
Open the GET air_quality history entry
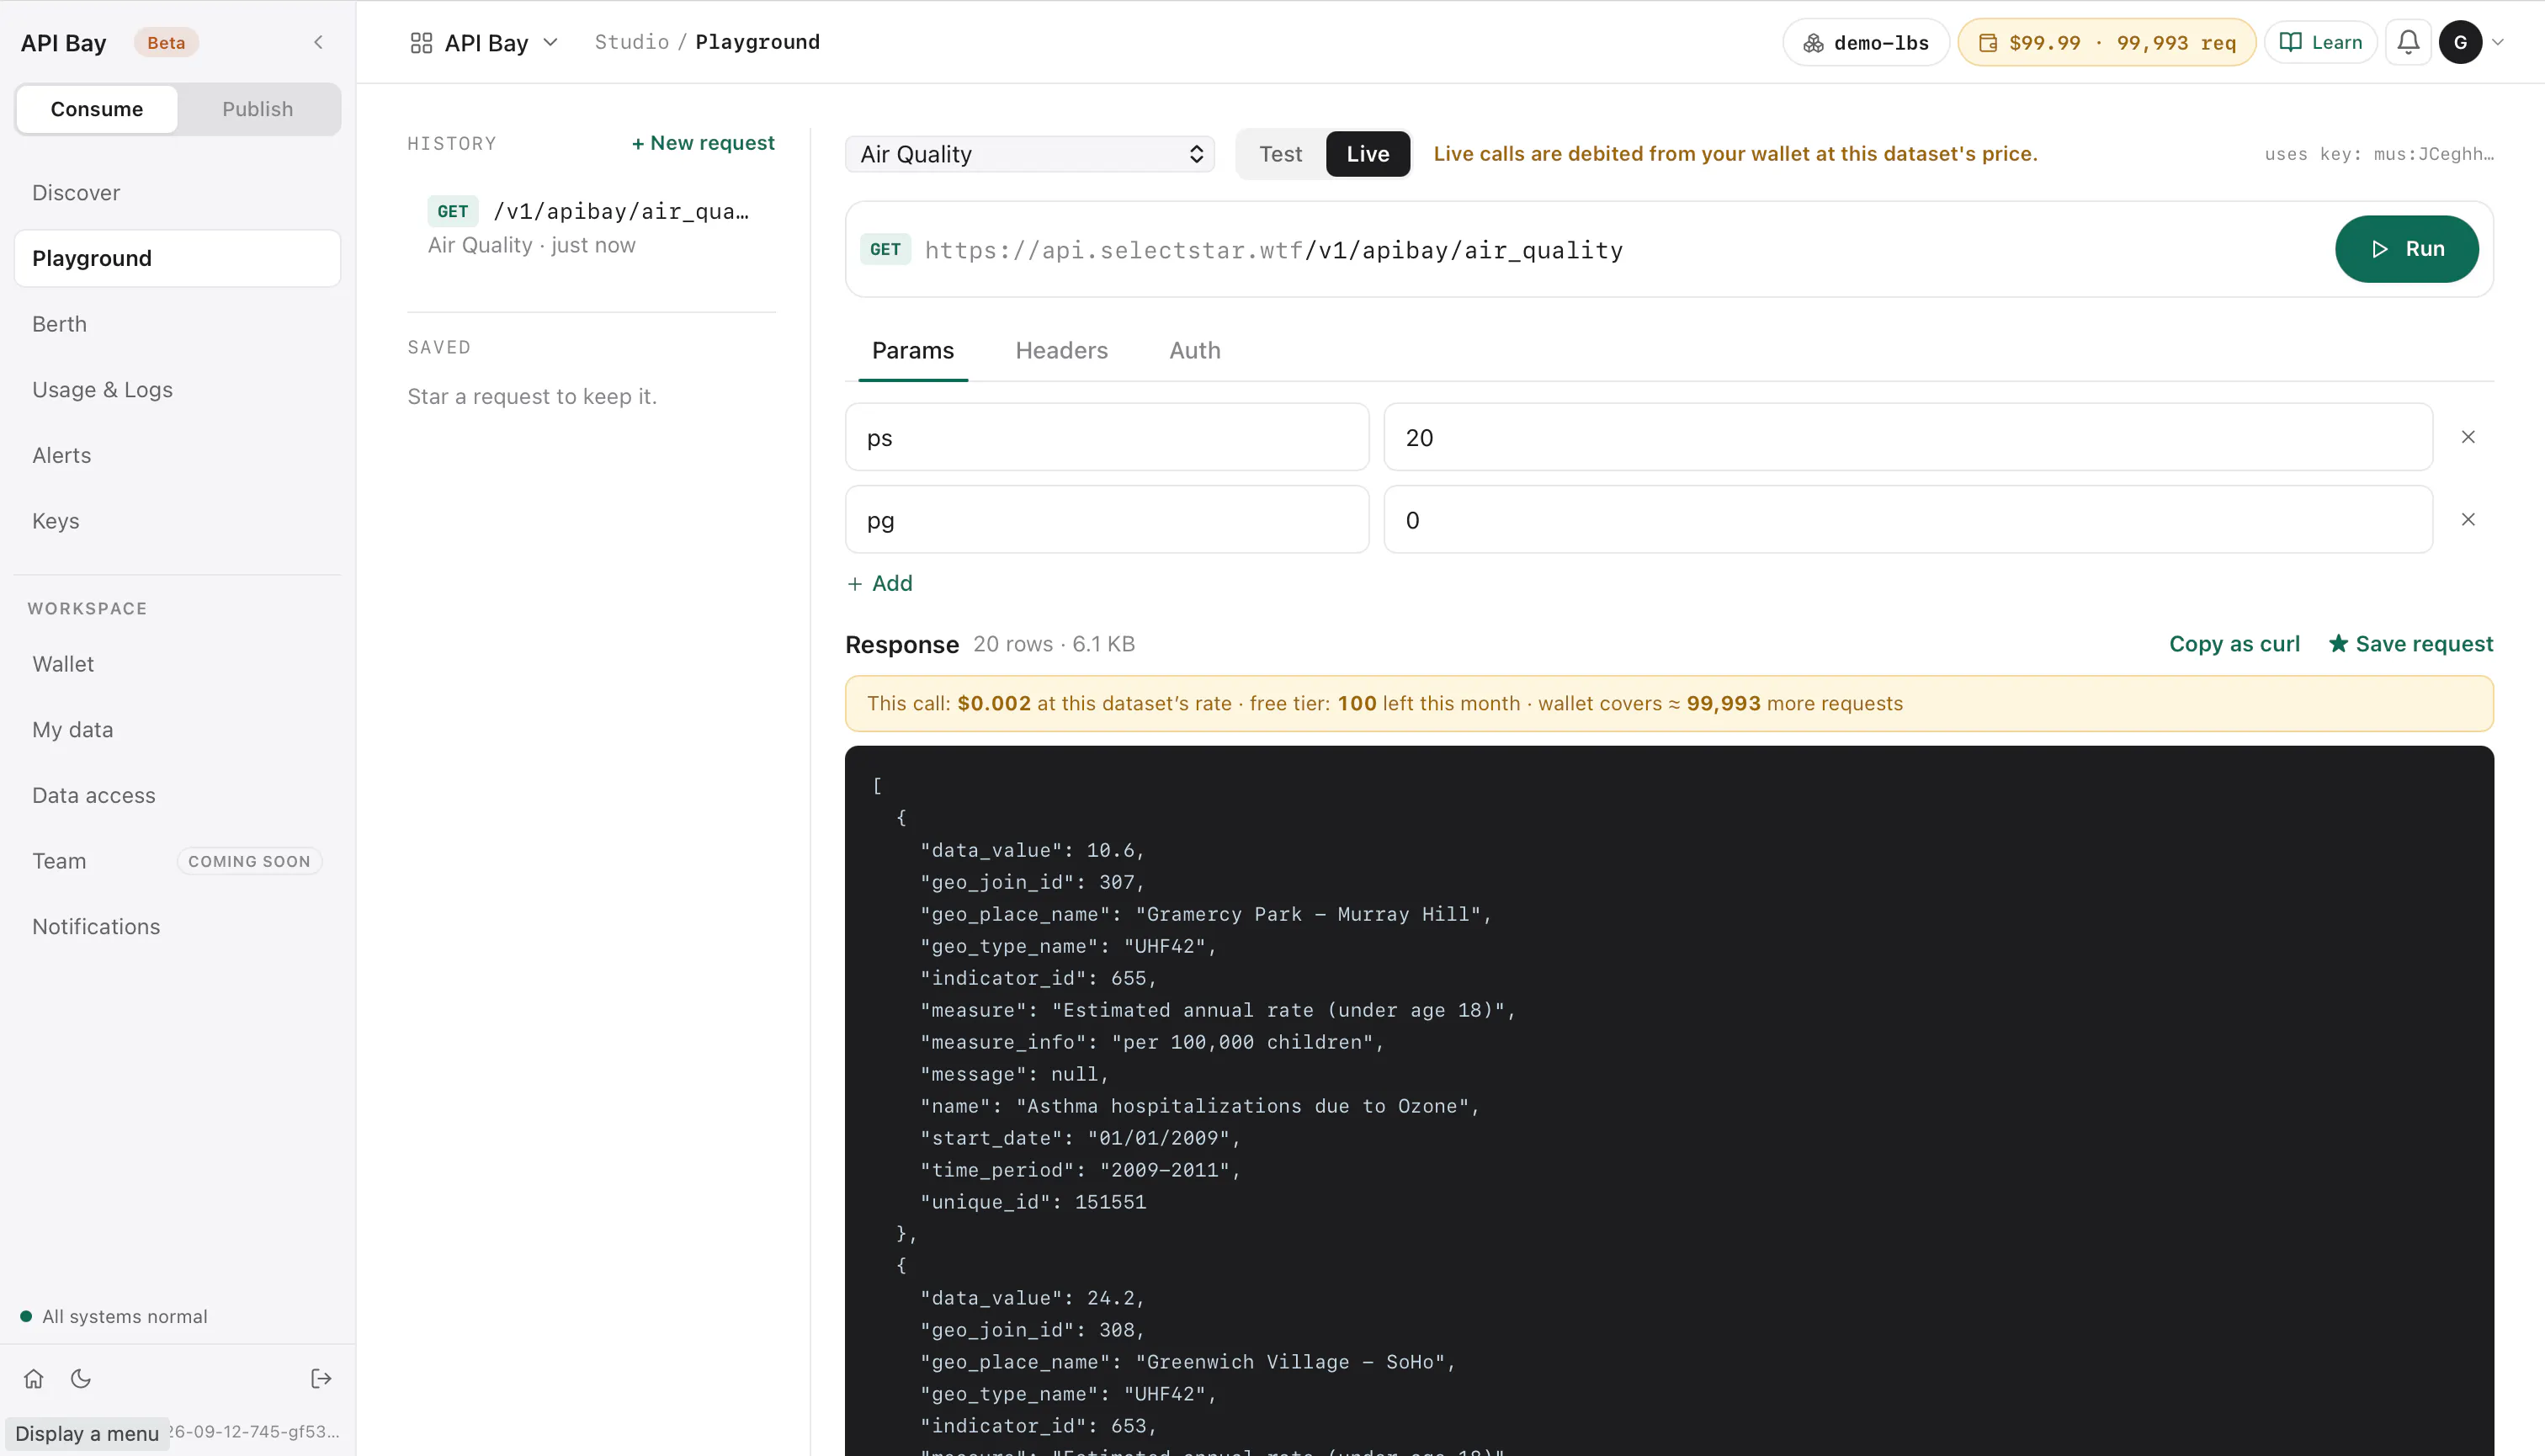pos(591,228)
